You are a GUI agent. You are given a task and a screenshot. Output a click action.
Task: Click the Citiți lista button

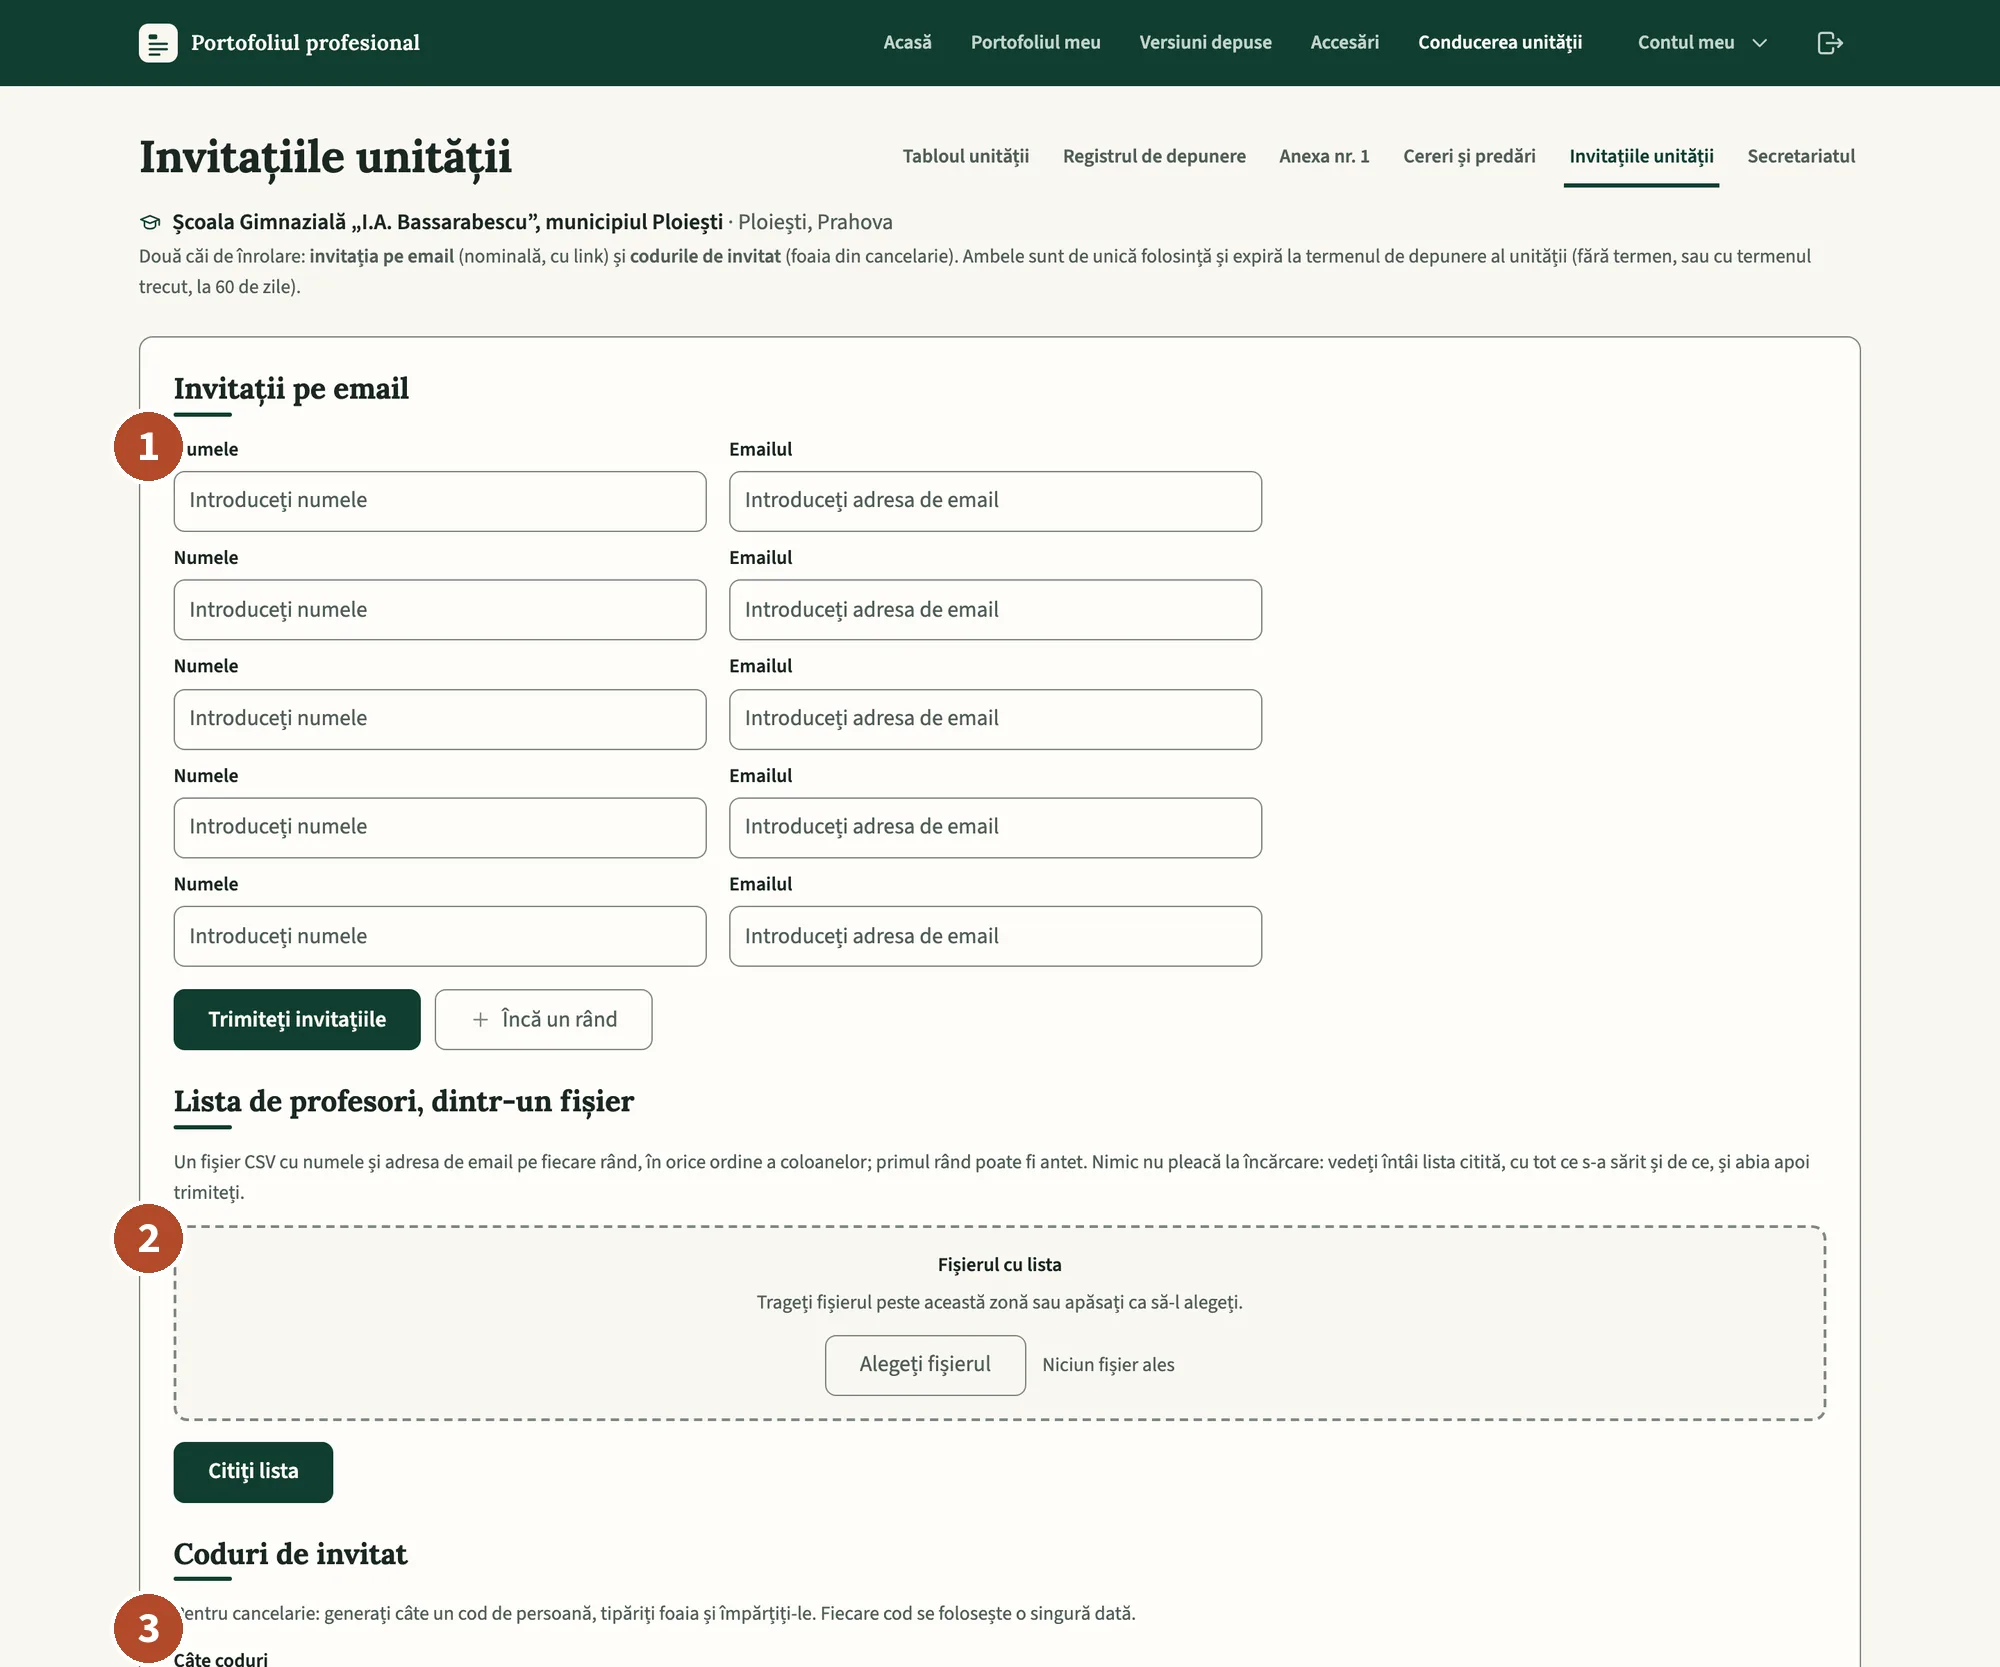pos(253,1471)
